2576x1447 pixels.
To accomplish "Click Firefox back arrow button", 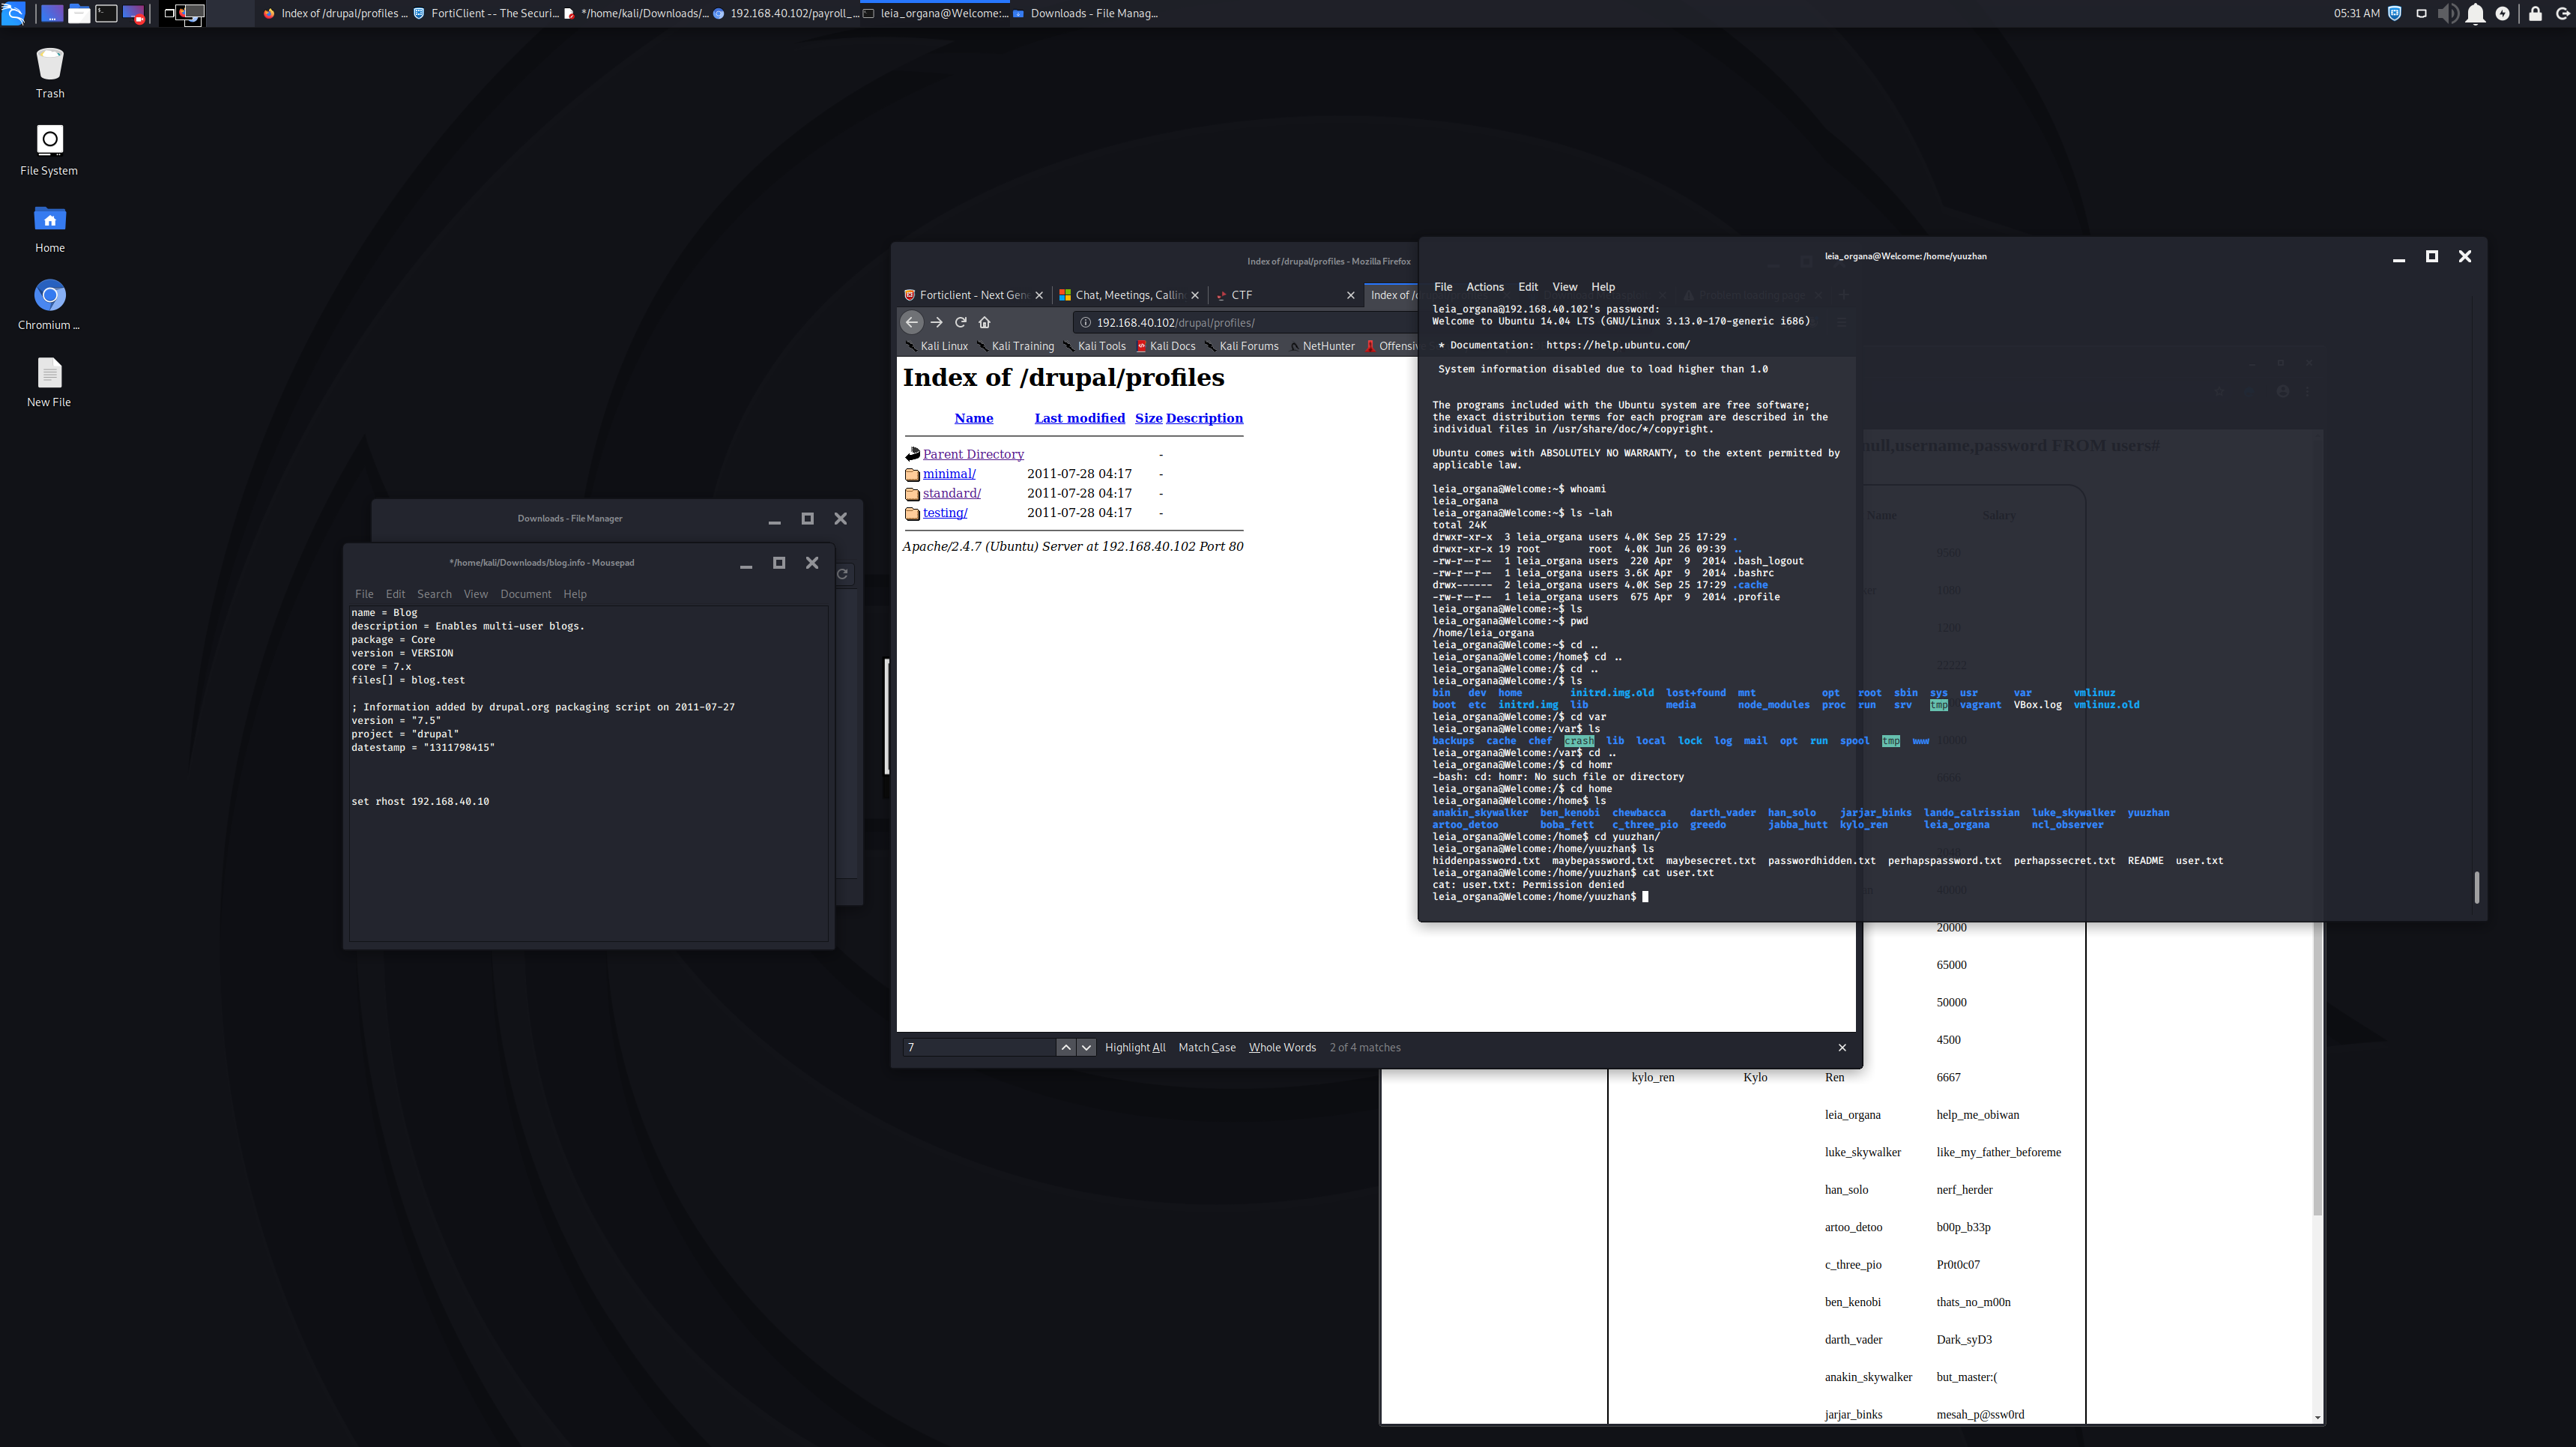I will 911,322.
